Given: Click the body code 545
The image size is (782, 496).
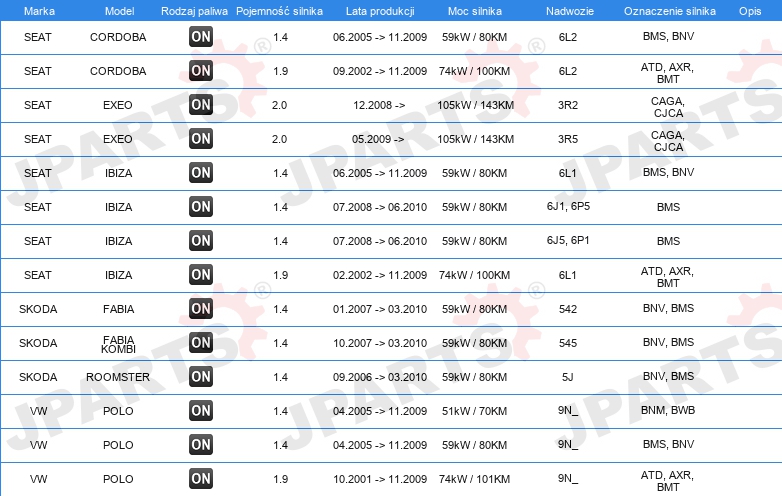Looking at the screenshot, I should [568, 342].
